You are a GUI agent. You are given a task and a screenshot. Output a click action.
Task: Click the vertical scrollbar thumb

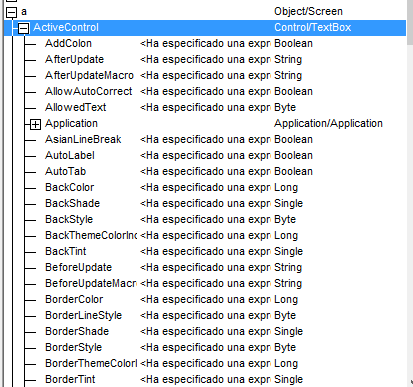click(410, 22)
